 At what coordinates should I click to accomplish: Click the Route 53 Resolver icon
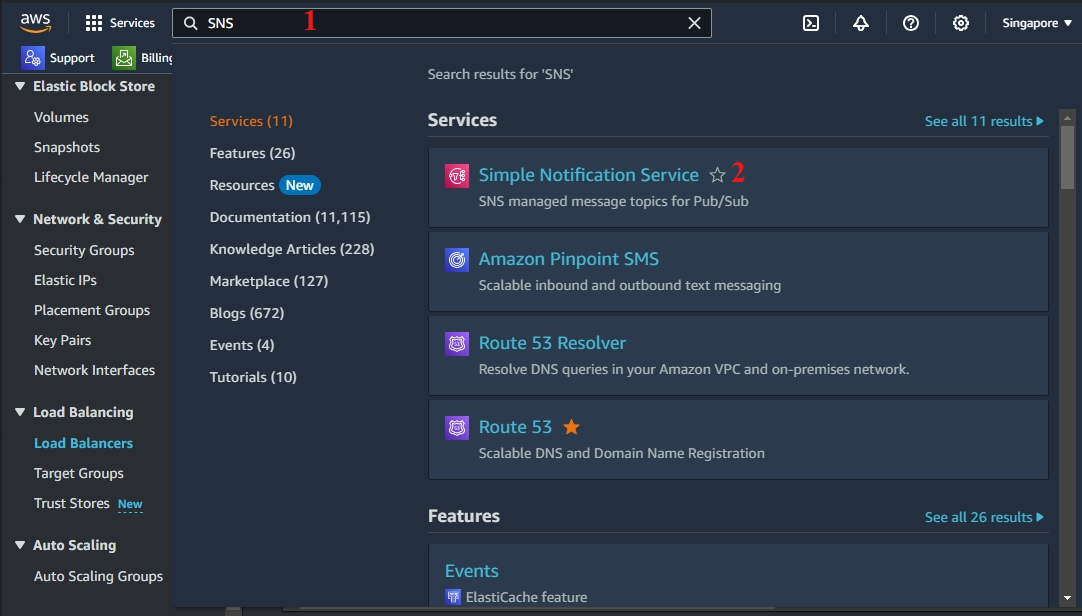click(457, 344)
